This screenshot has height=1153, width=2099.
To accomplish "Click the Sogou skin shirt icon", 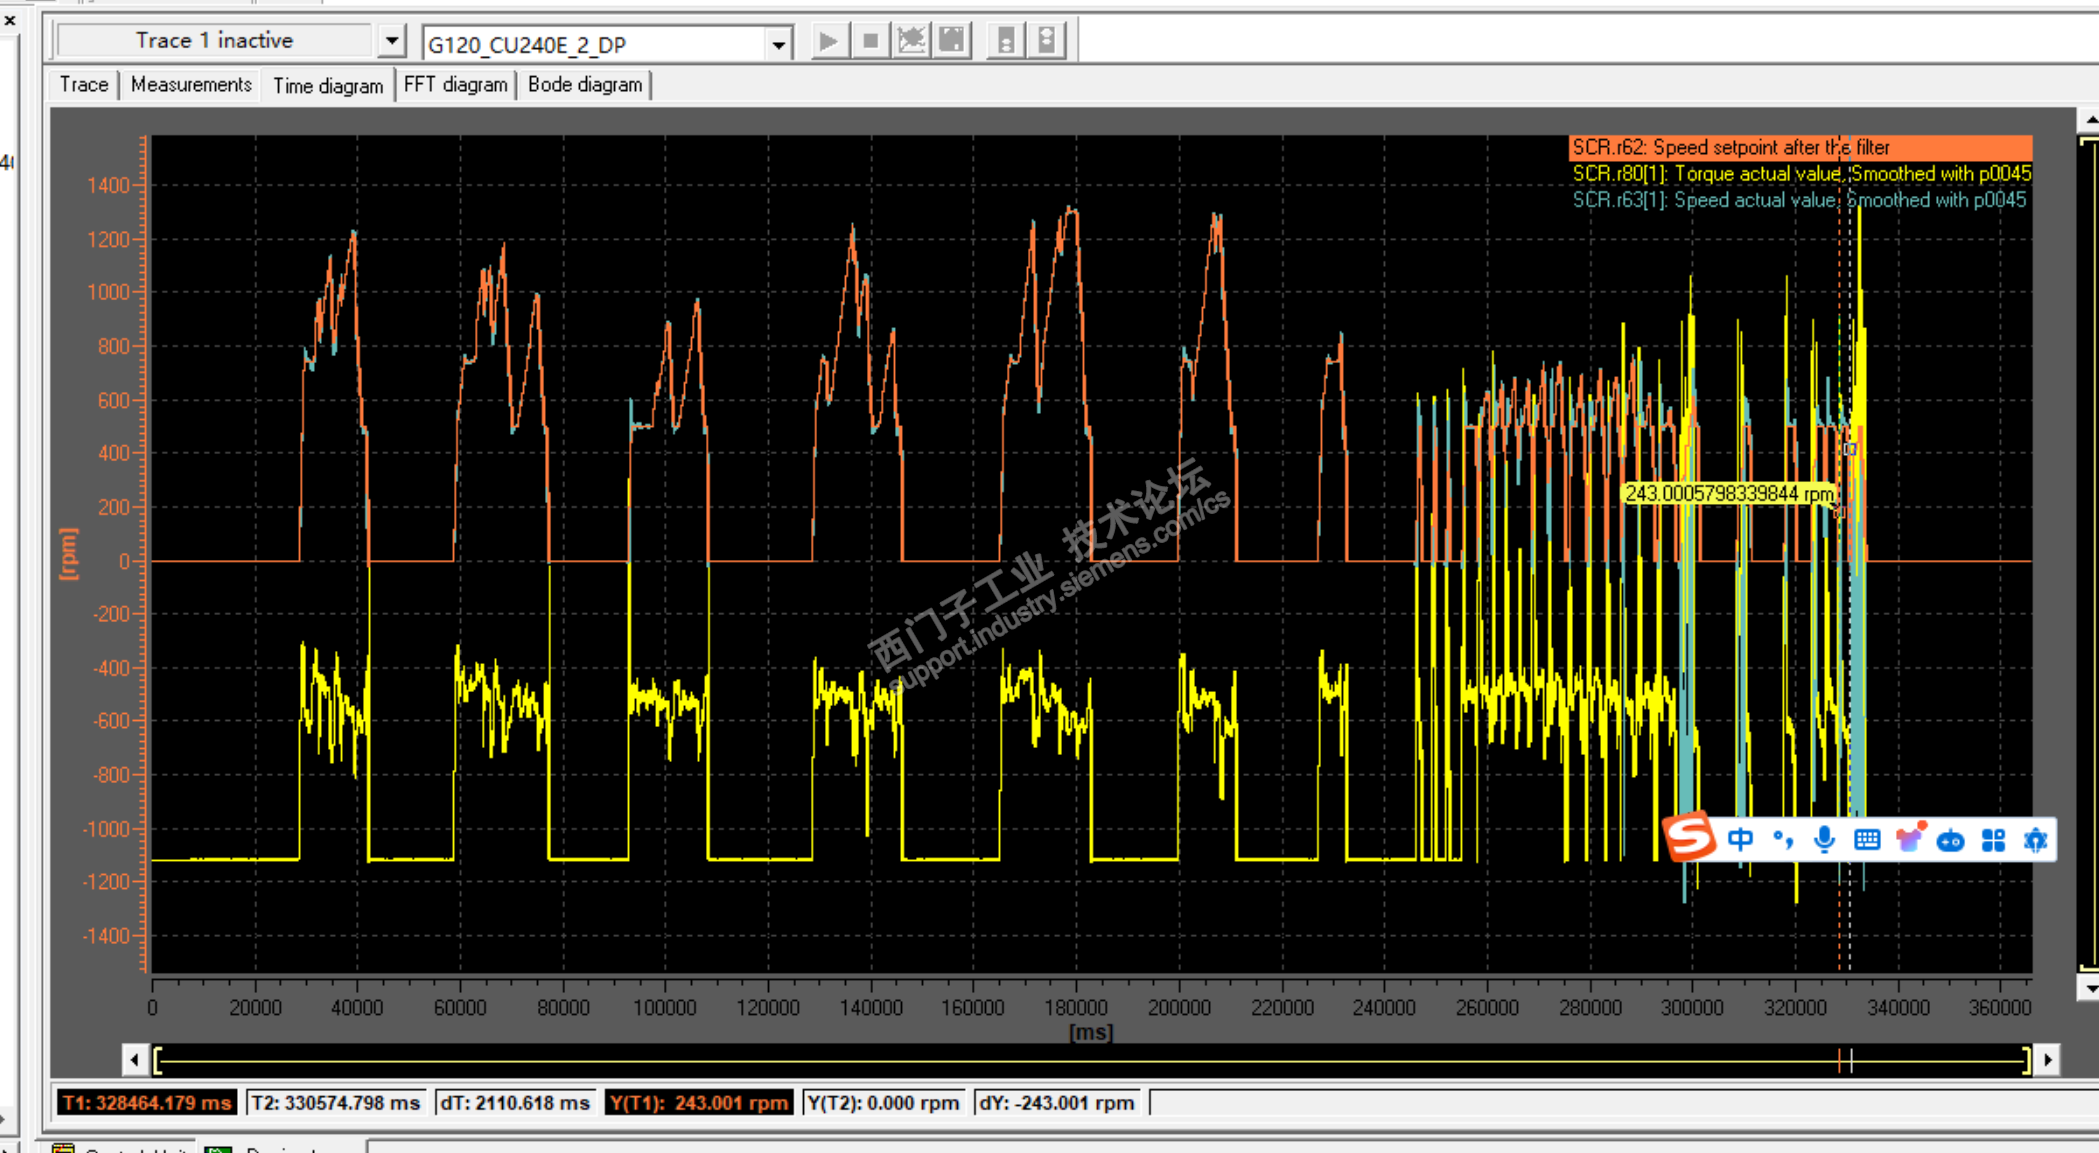I will point(1909,840).
